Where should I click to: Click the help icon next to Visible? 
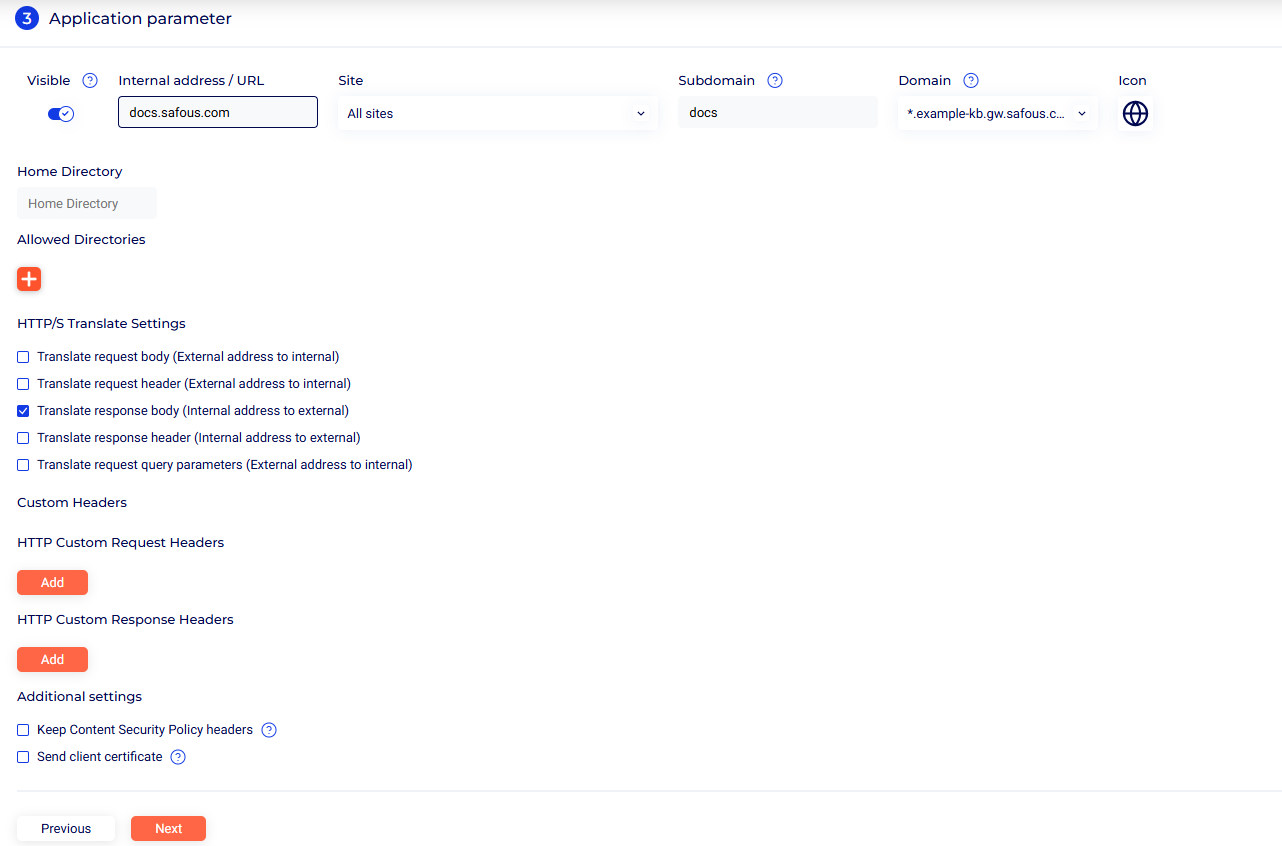coord(90,81)
